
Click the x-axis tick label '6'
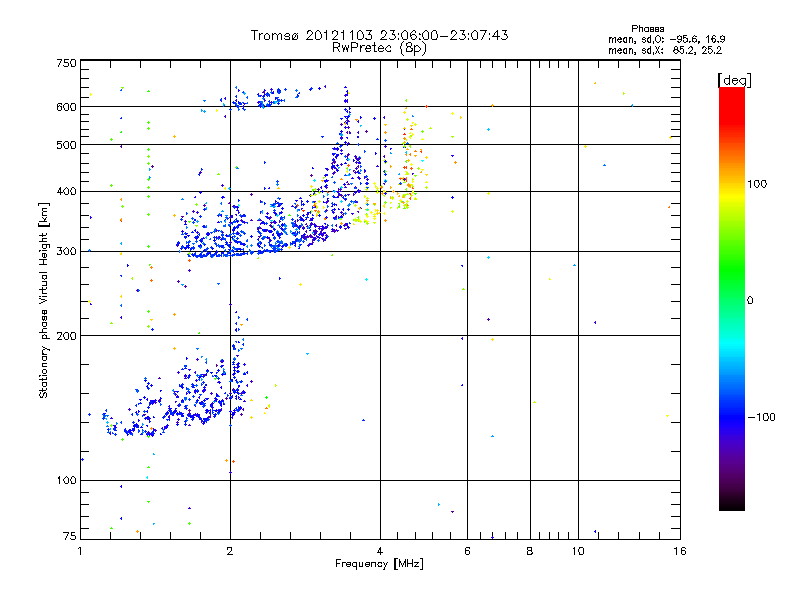[x=467, y=551]
